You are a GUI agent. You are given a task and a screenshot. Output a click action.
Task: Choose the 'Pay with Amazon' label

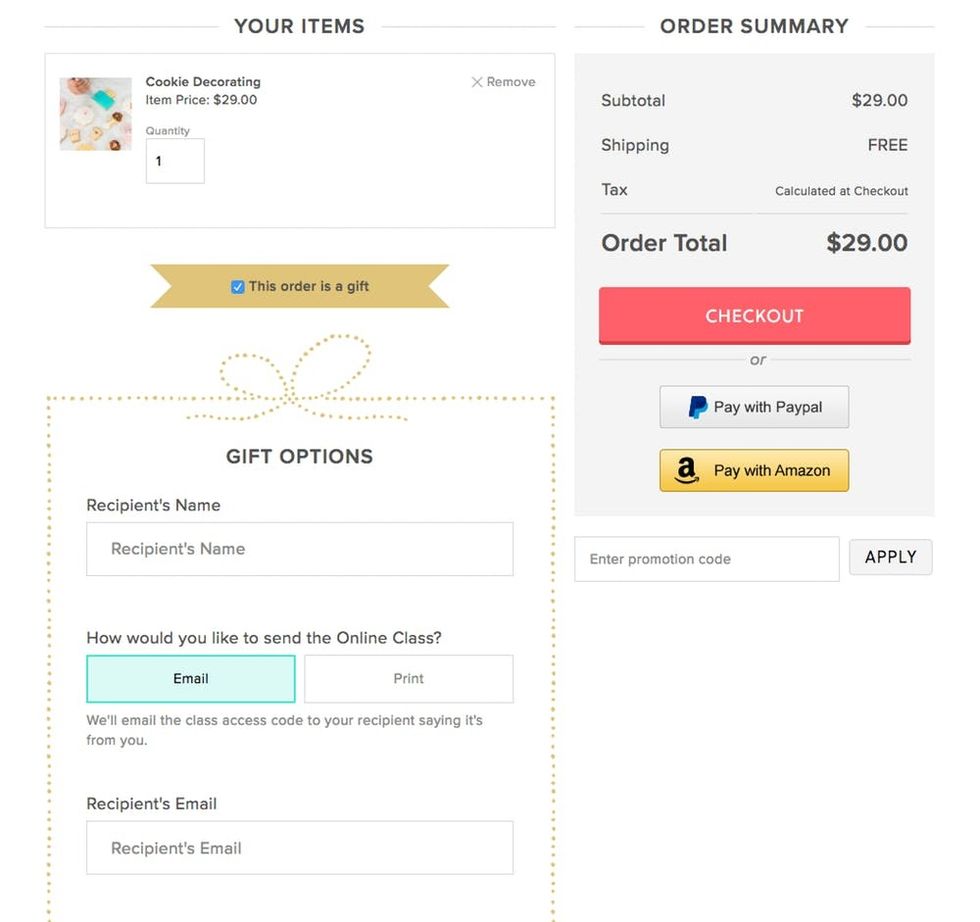pos(772,471)
